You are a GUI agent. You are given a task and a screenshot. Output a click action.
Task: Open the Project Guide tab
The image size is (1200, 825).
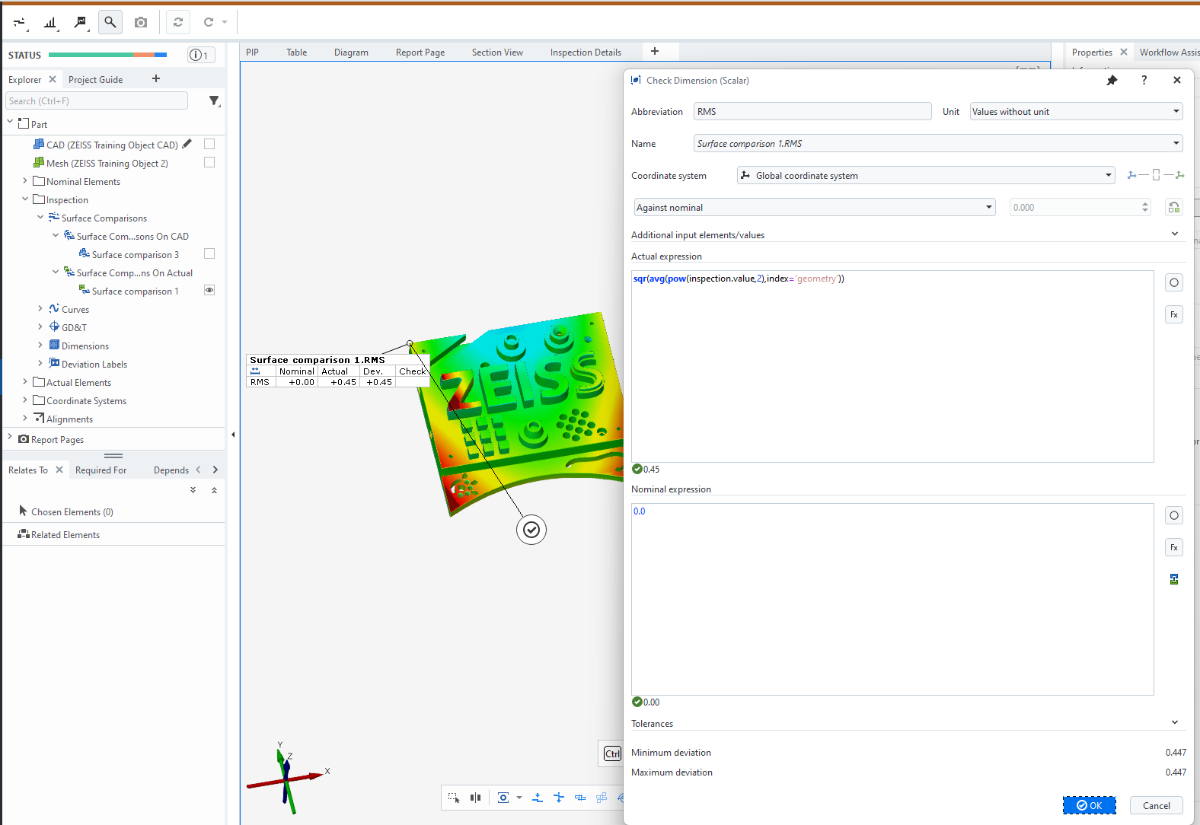[x=96, y=79]
